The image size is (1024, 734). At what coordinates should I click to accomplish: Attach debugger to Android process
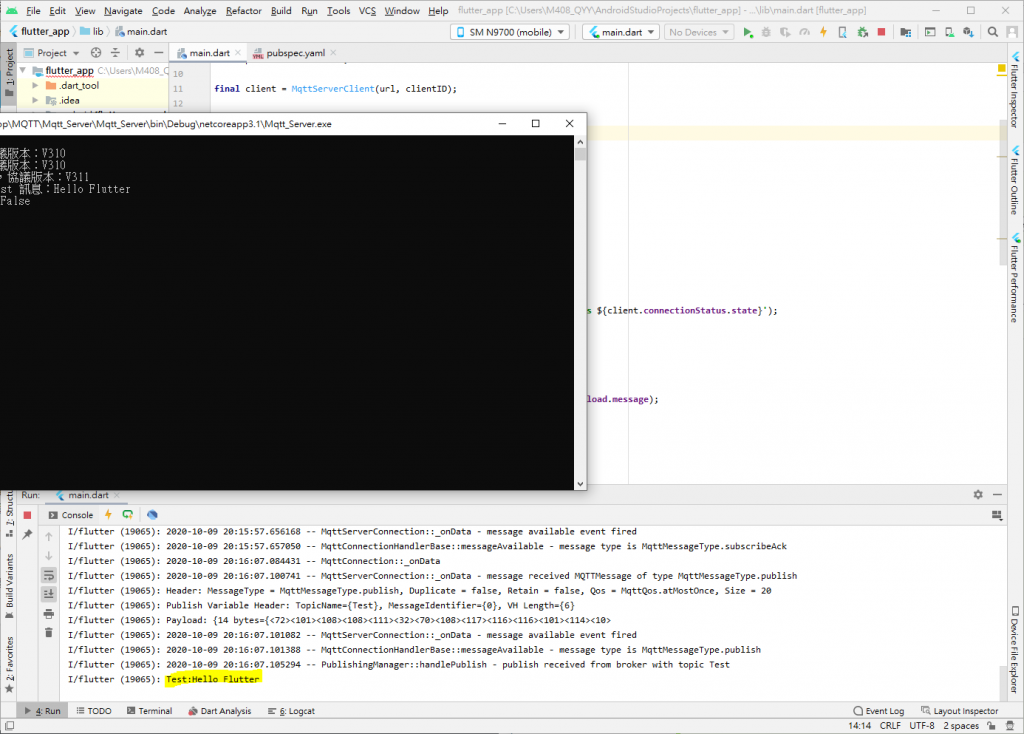[x=863, y=32]
